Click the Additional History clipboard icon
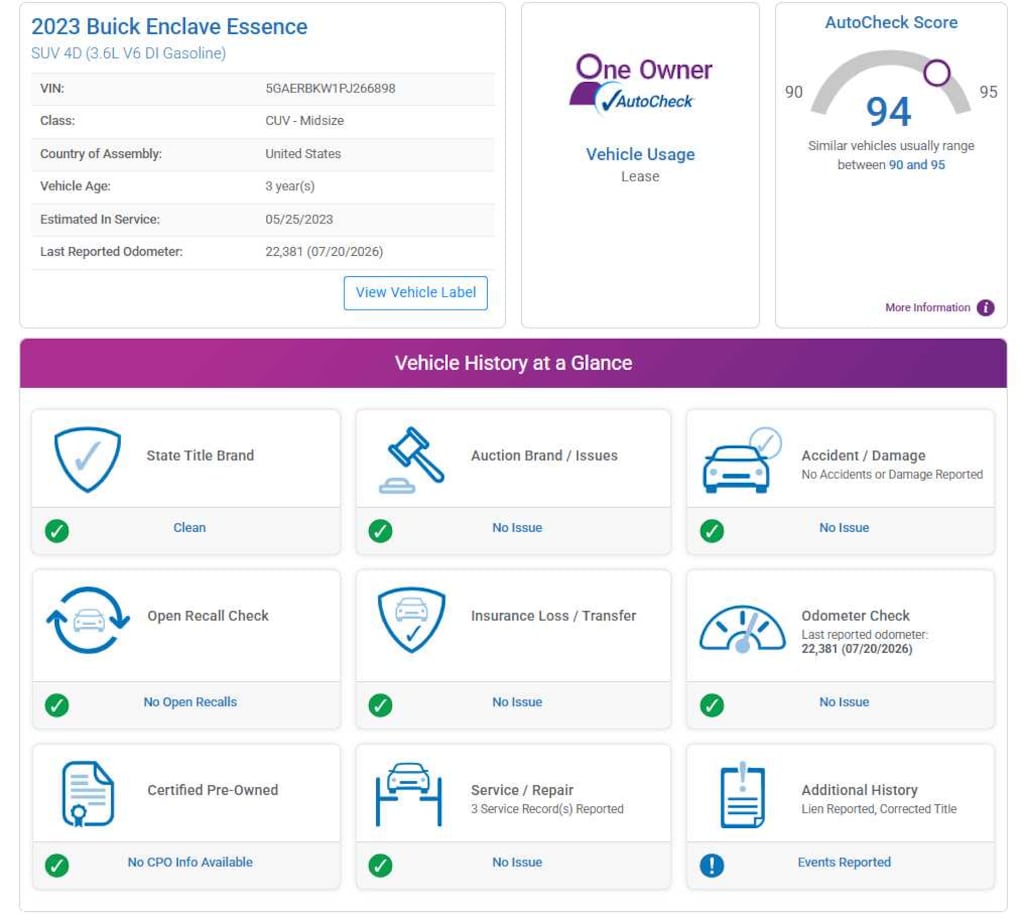 click(743, 794)
